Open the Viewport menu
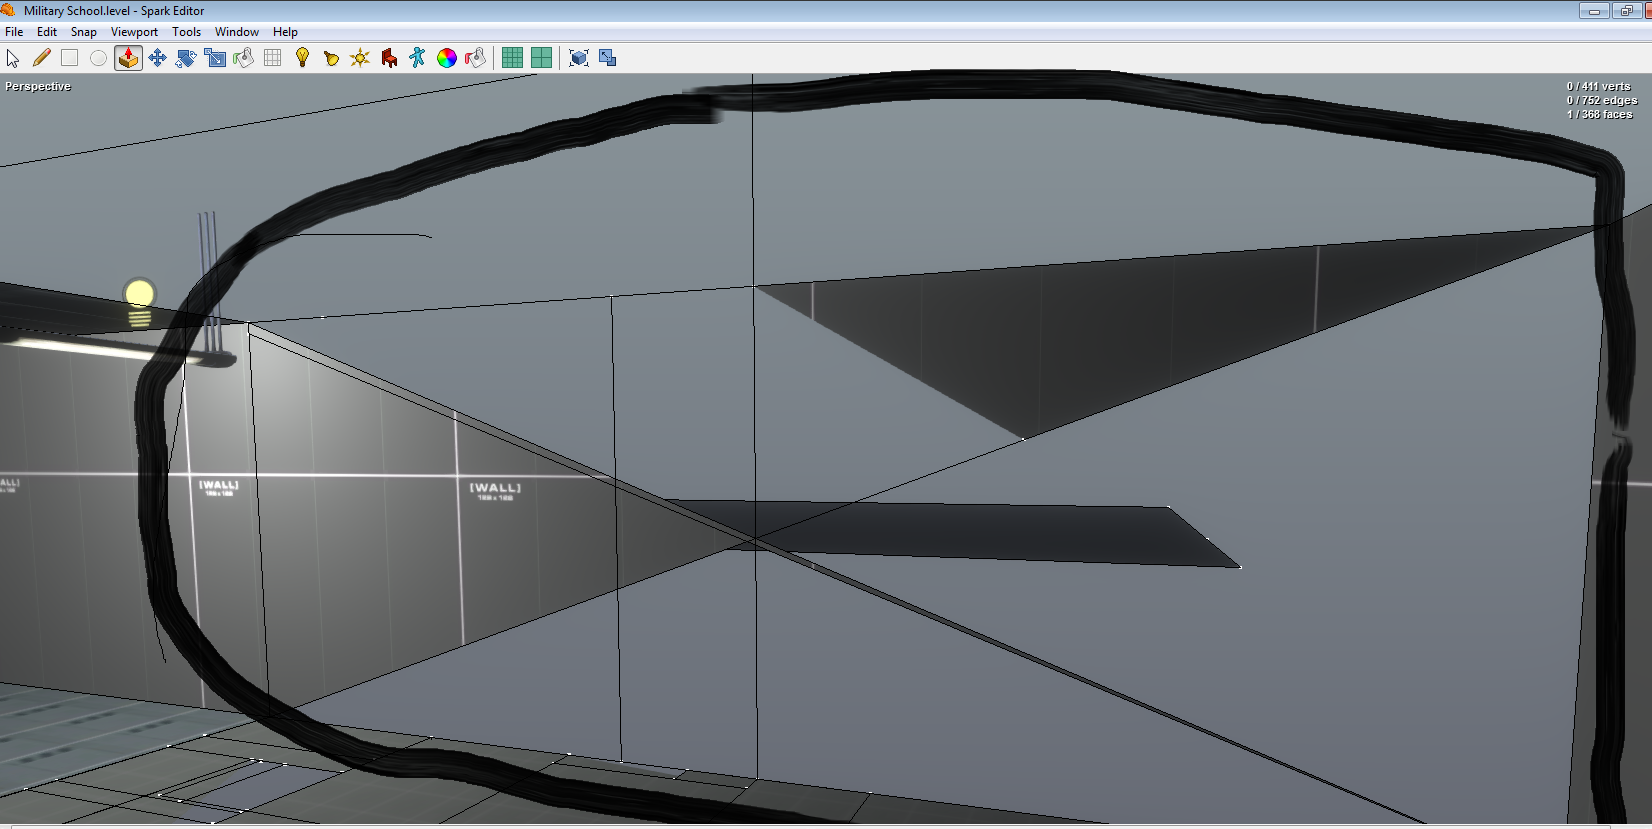The image size is (1652, 829). pyautogui.click(x=134, y=32)
